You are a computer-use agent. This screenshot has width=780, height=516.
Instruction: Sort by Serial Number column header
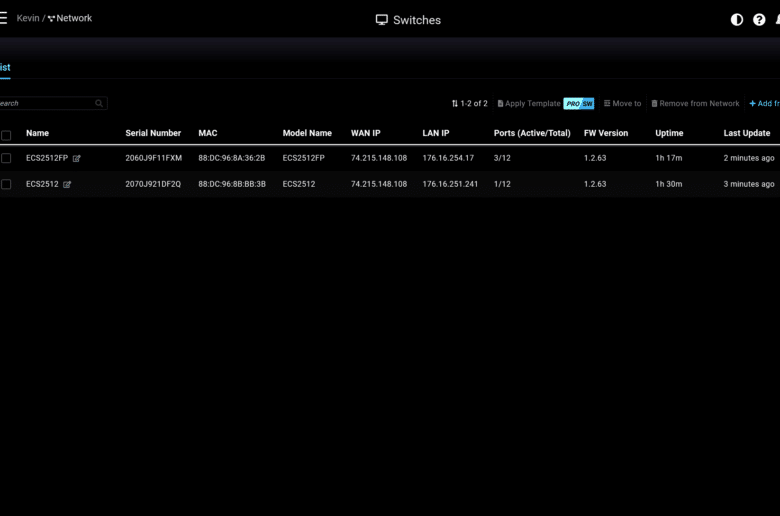(153, 133)
